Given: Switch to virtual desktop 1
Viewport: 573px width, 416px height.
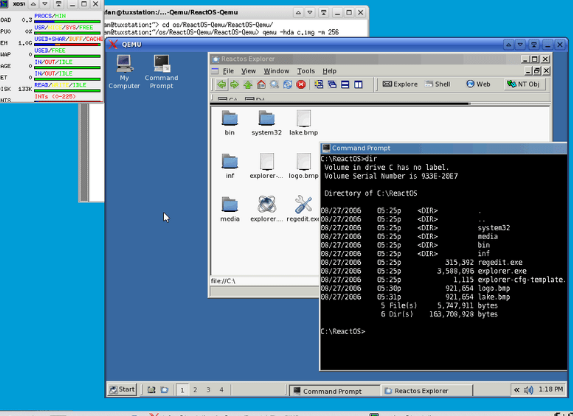Looking at the screenshot, I should tap(182, 390).
